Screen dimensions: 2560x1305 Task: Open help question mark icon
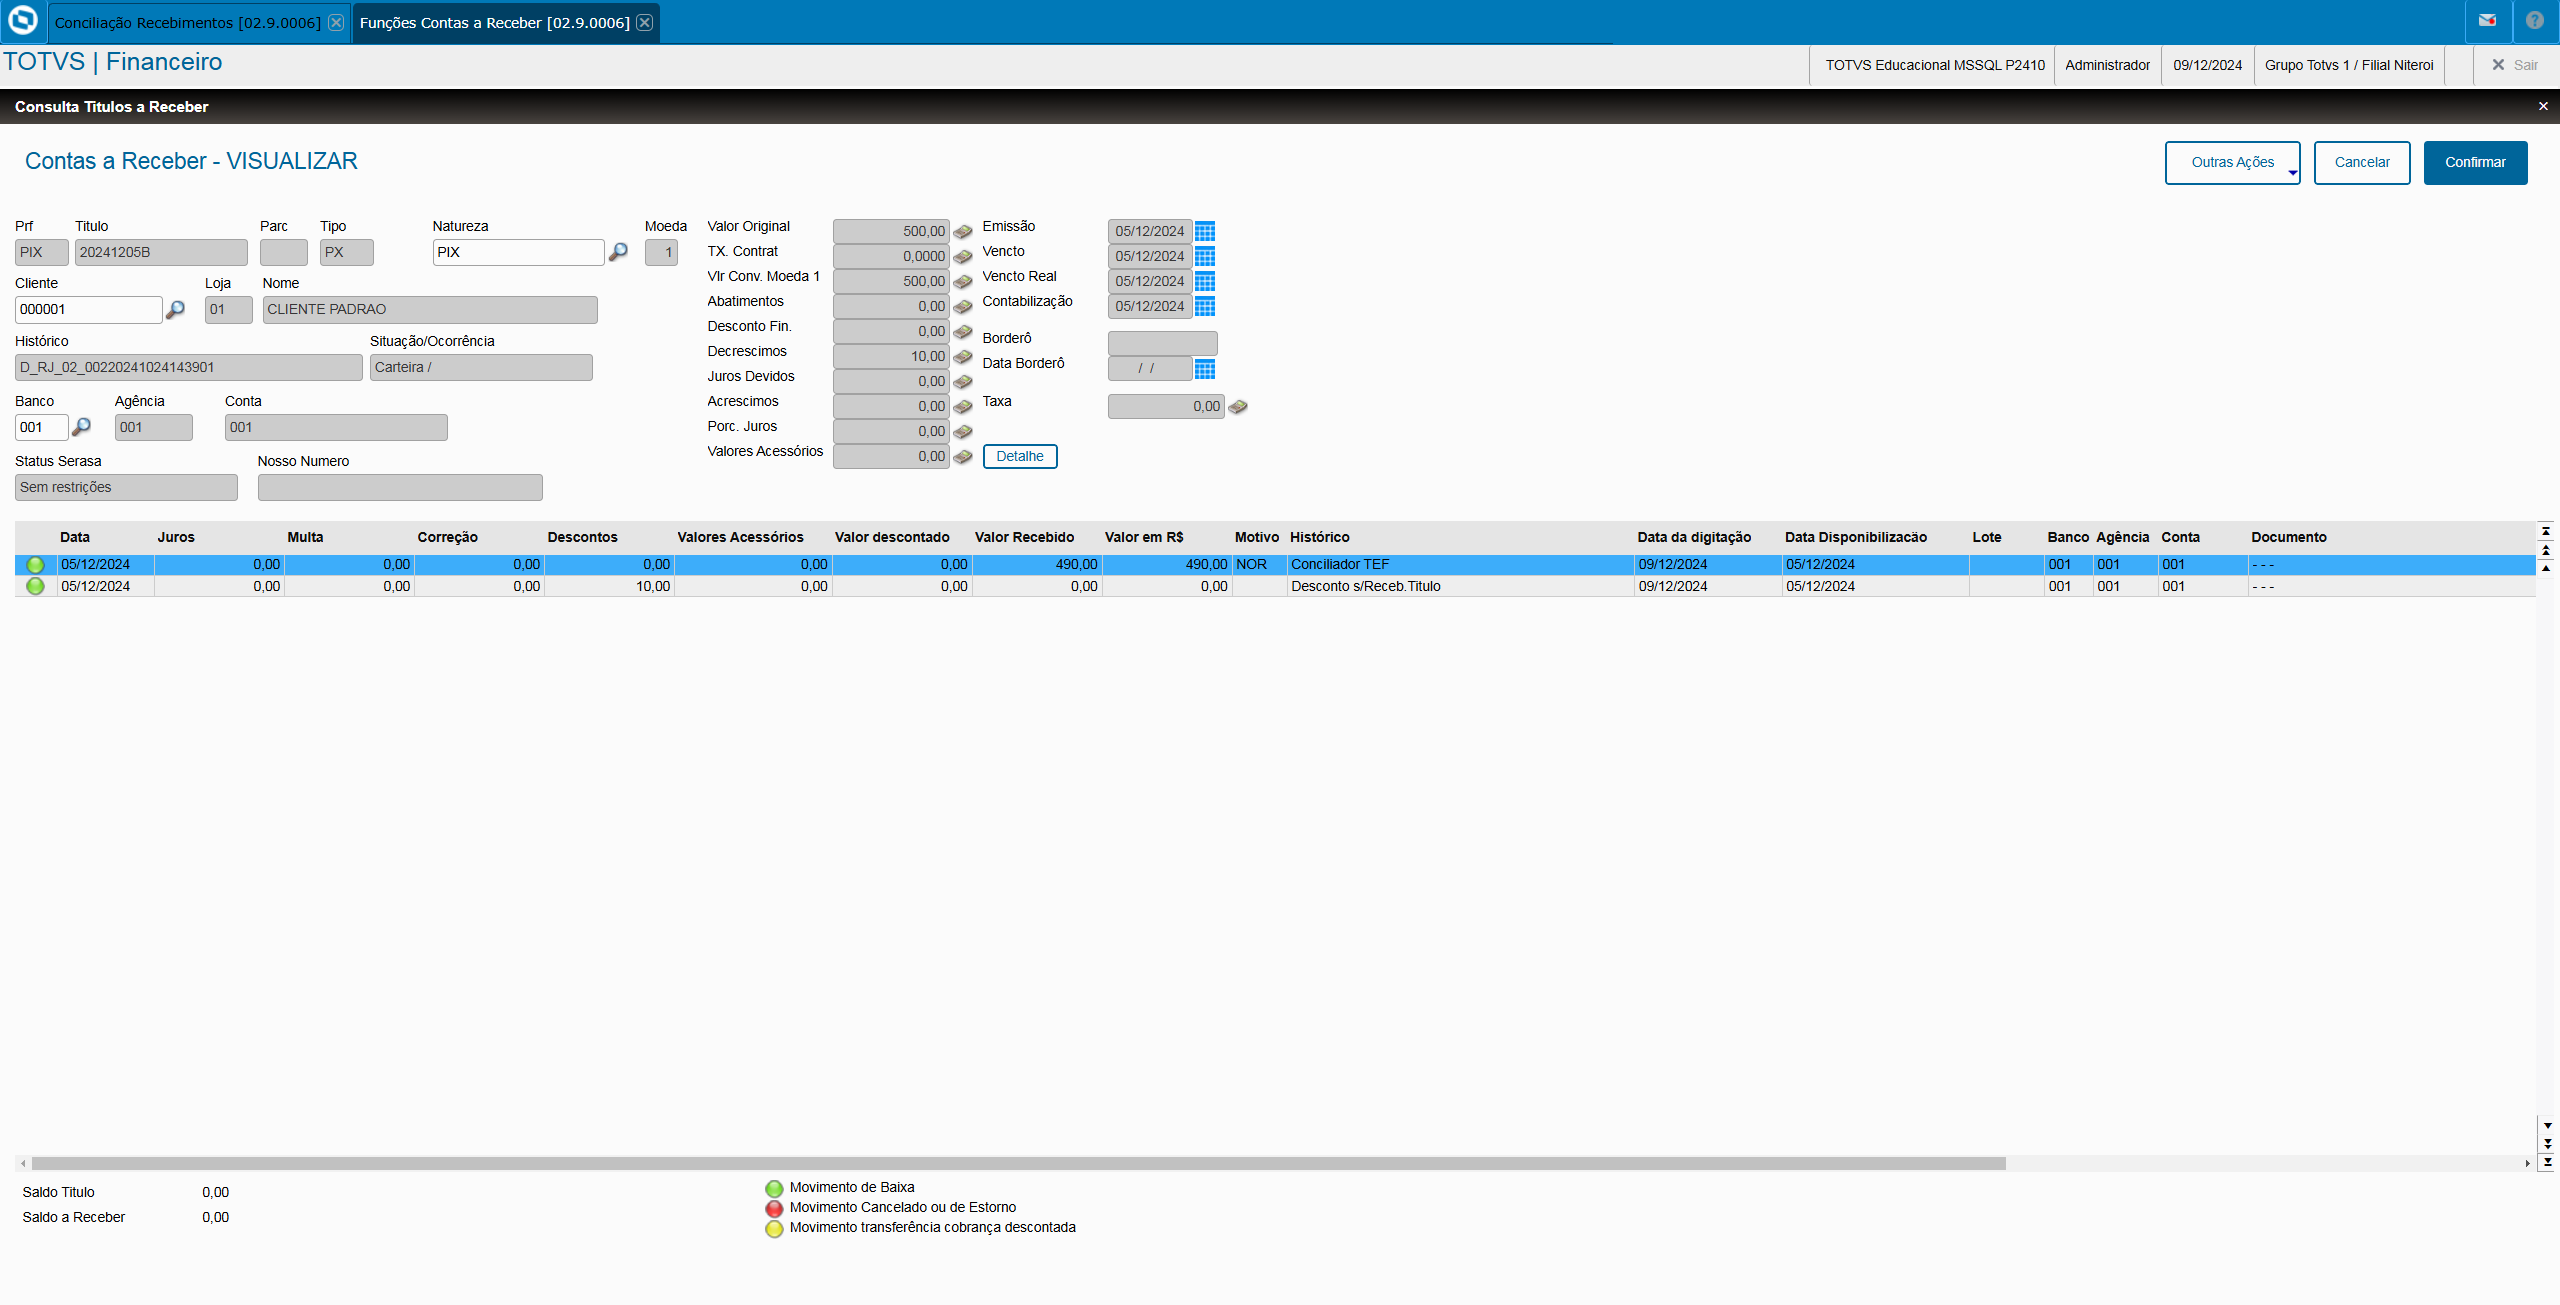pos(2534,21)
